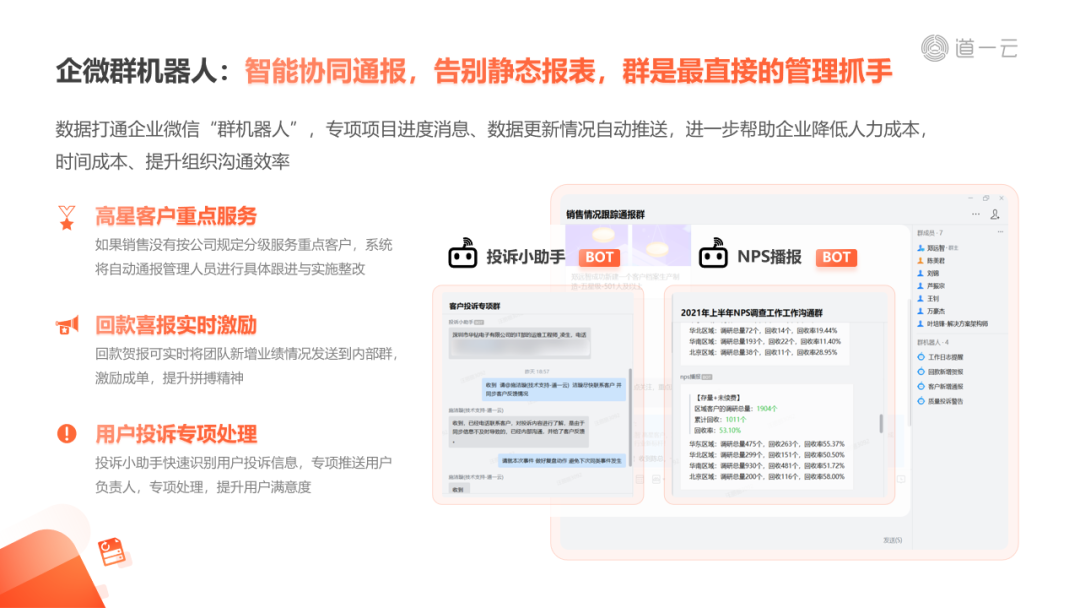Click the 发送(S) send button
The width and height of the screenshot is (1080, 608).
tap(893, 541)
